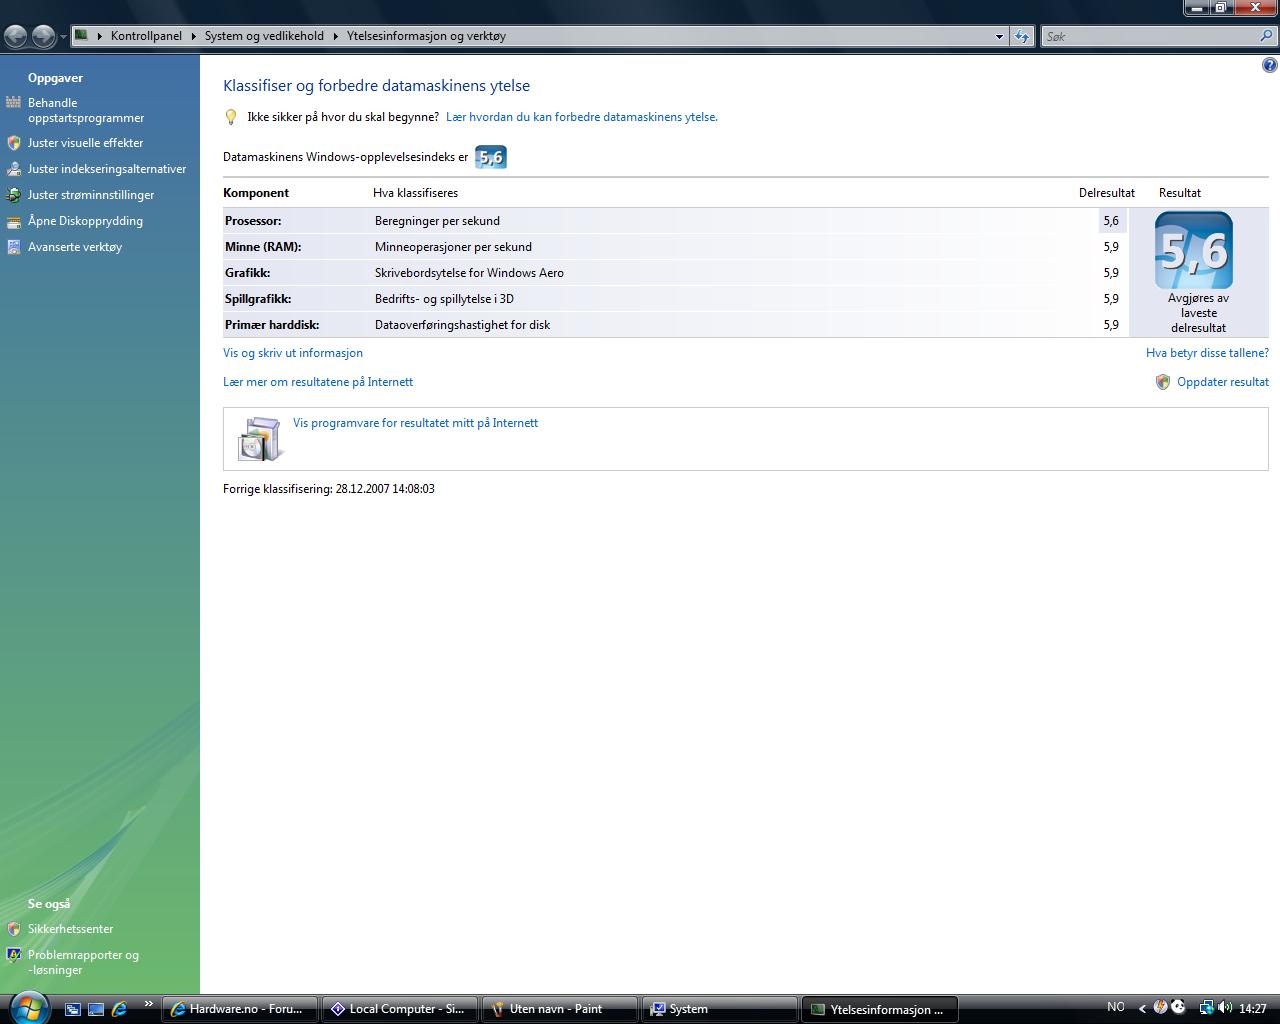The height and width of the screenshot is (1024, 1280).
Task: Click Oppdater resultat link
Action: point(1223,382)
